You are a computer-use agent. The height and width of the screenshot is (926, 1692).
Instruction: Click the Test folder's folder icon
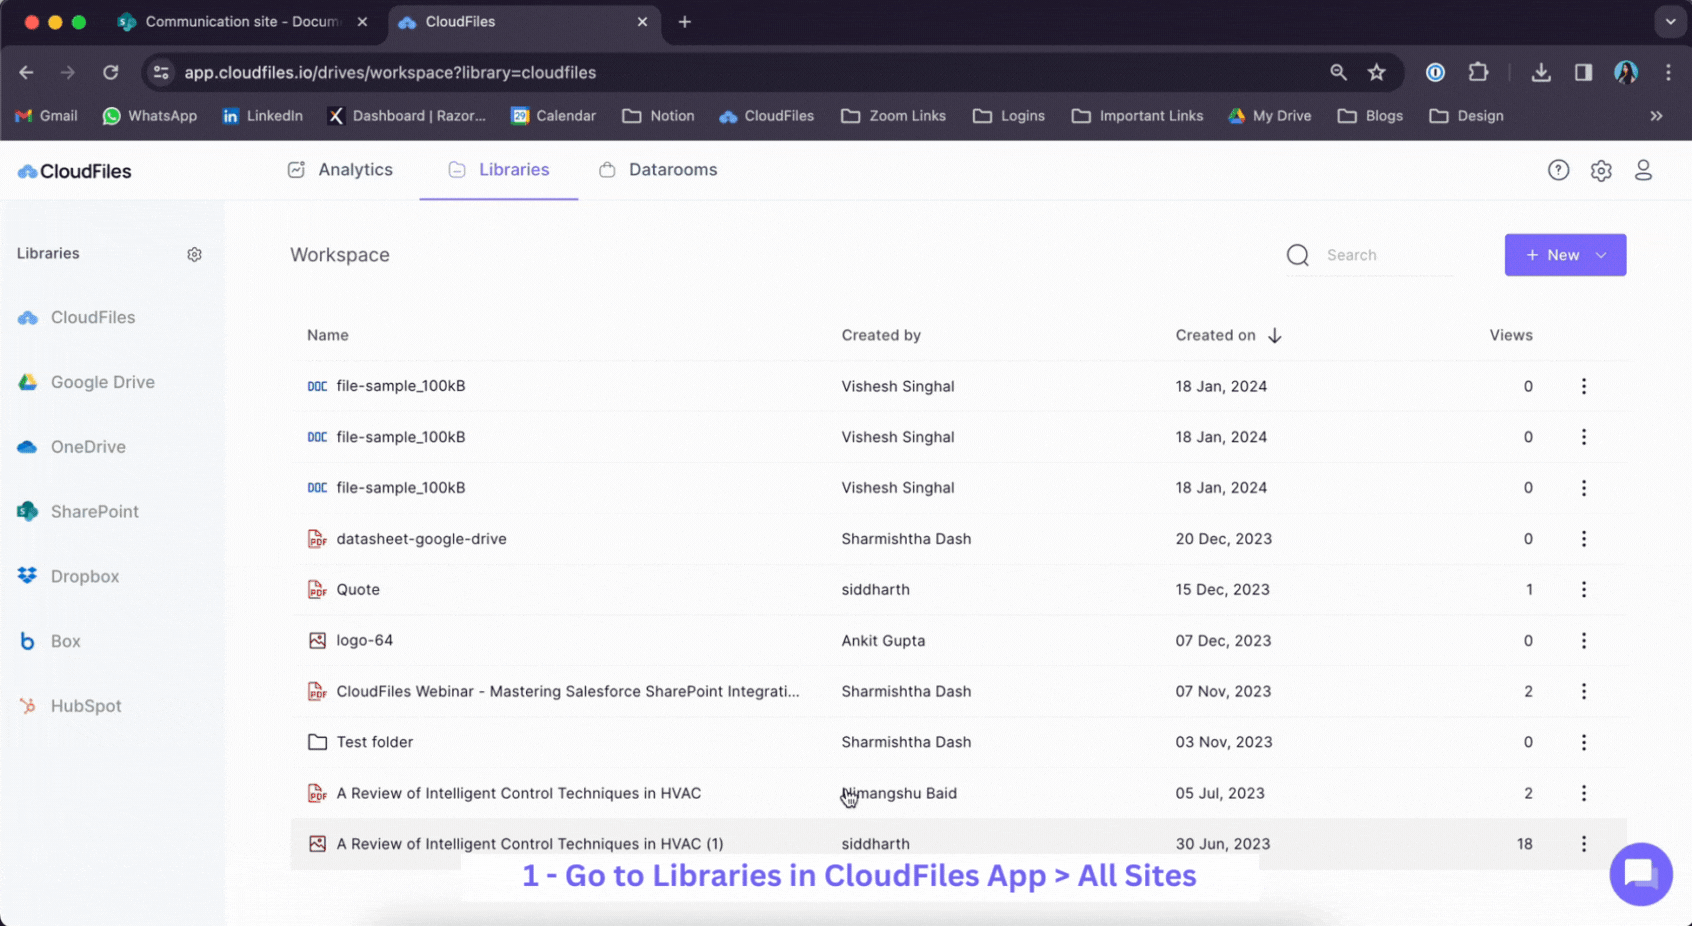tap(317, 742)
